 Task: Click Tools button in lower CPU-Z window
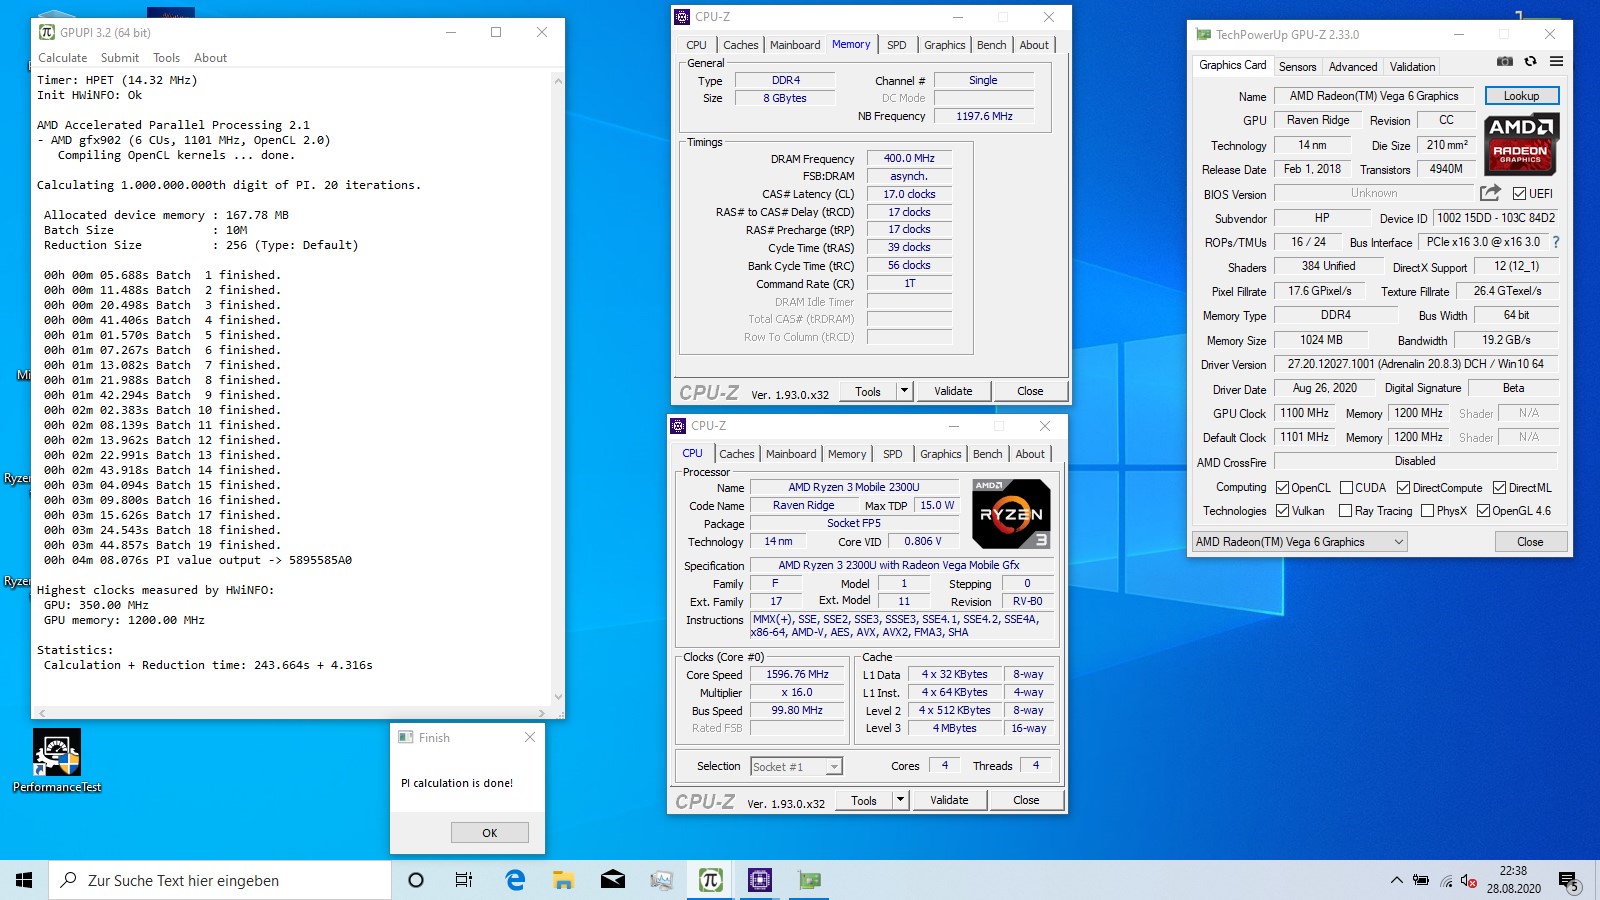click(x=864, y=800)
